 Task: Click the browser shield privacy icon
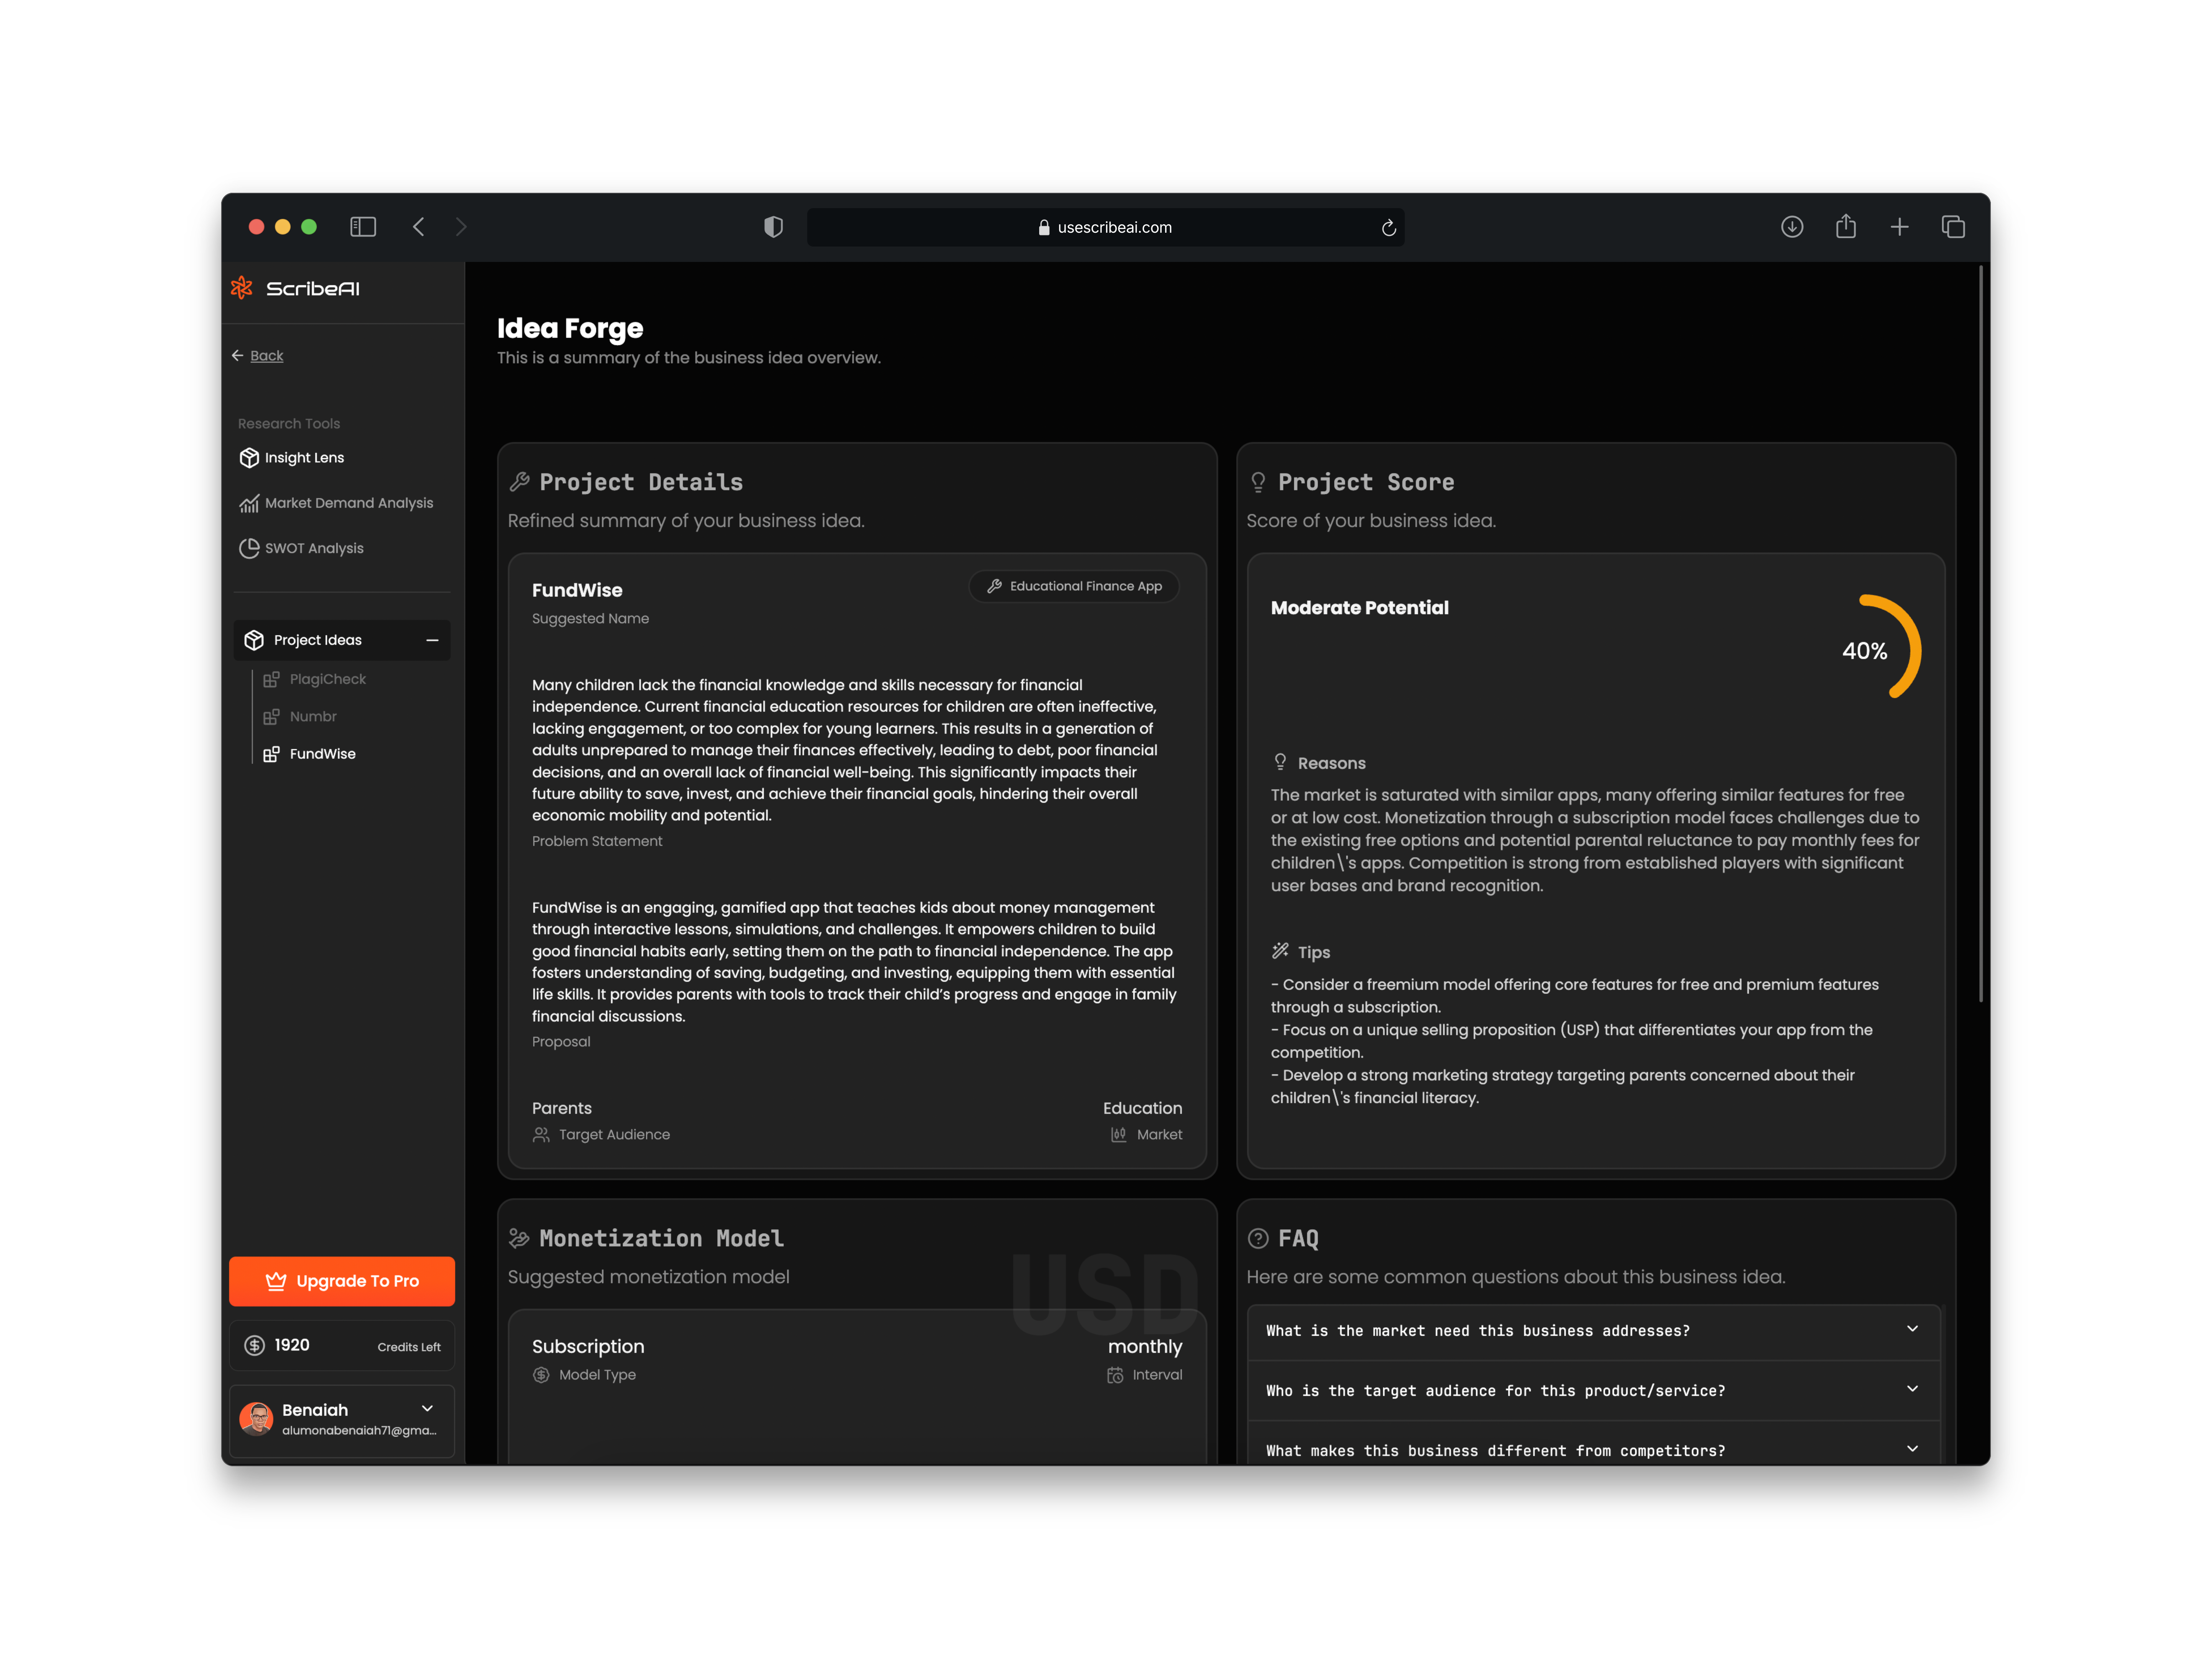(x=773, y=227)
